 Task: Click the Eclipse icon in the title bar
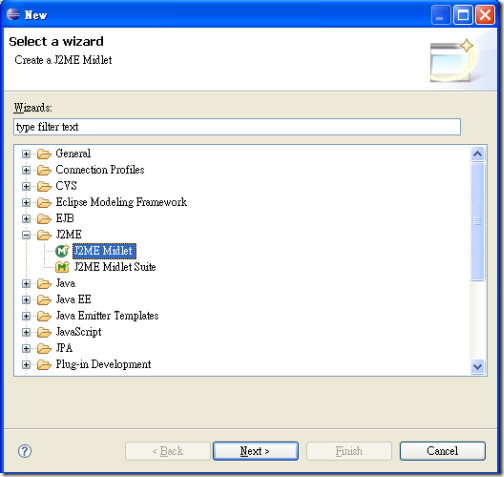[13, 14]
